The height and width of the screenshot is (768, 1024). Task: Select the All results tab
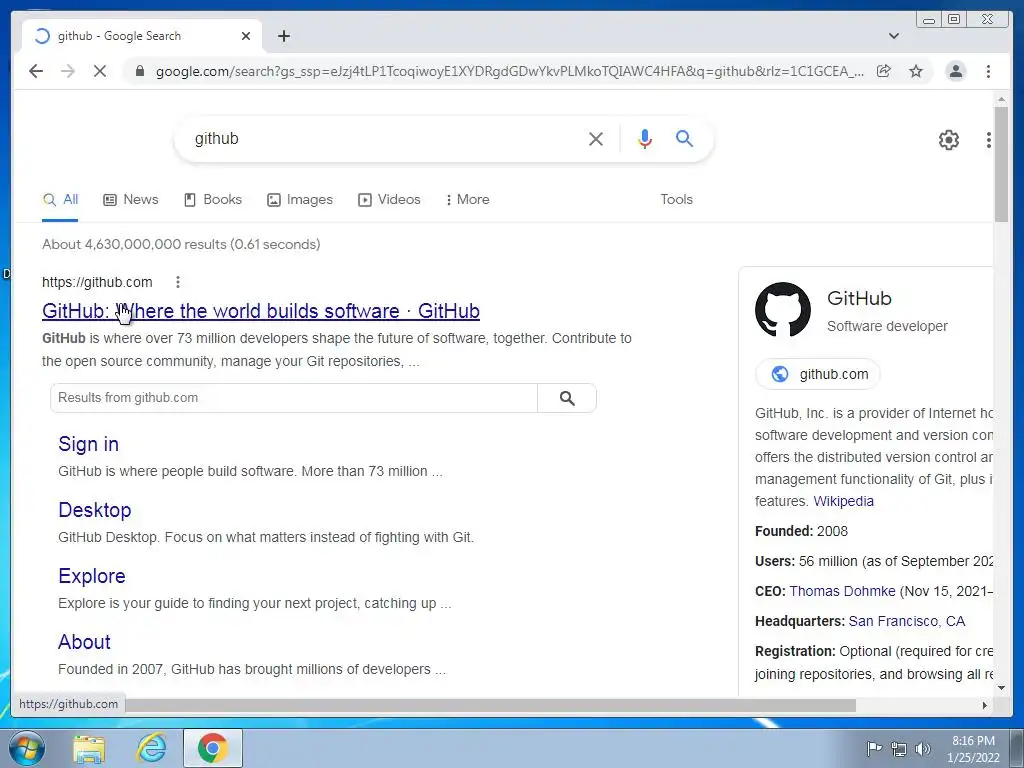tap(60, 200)
